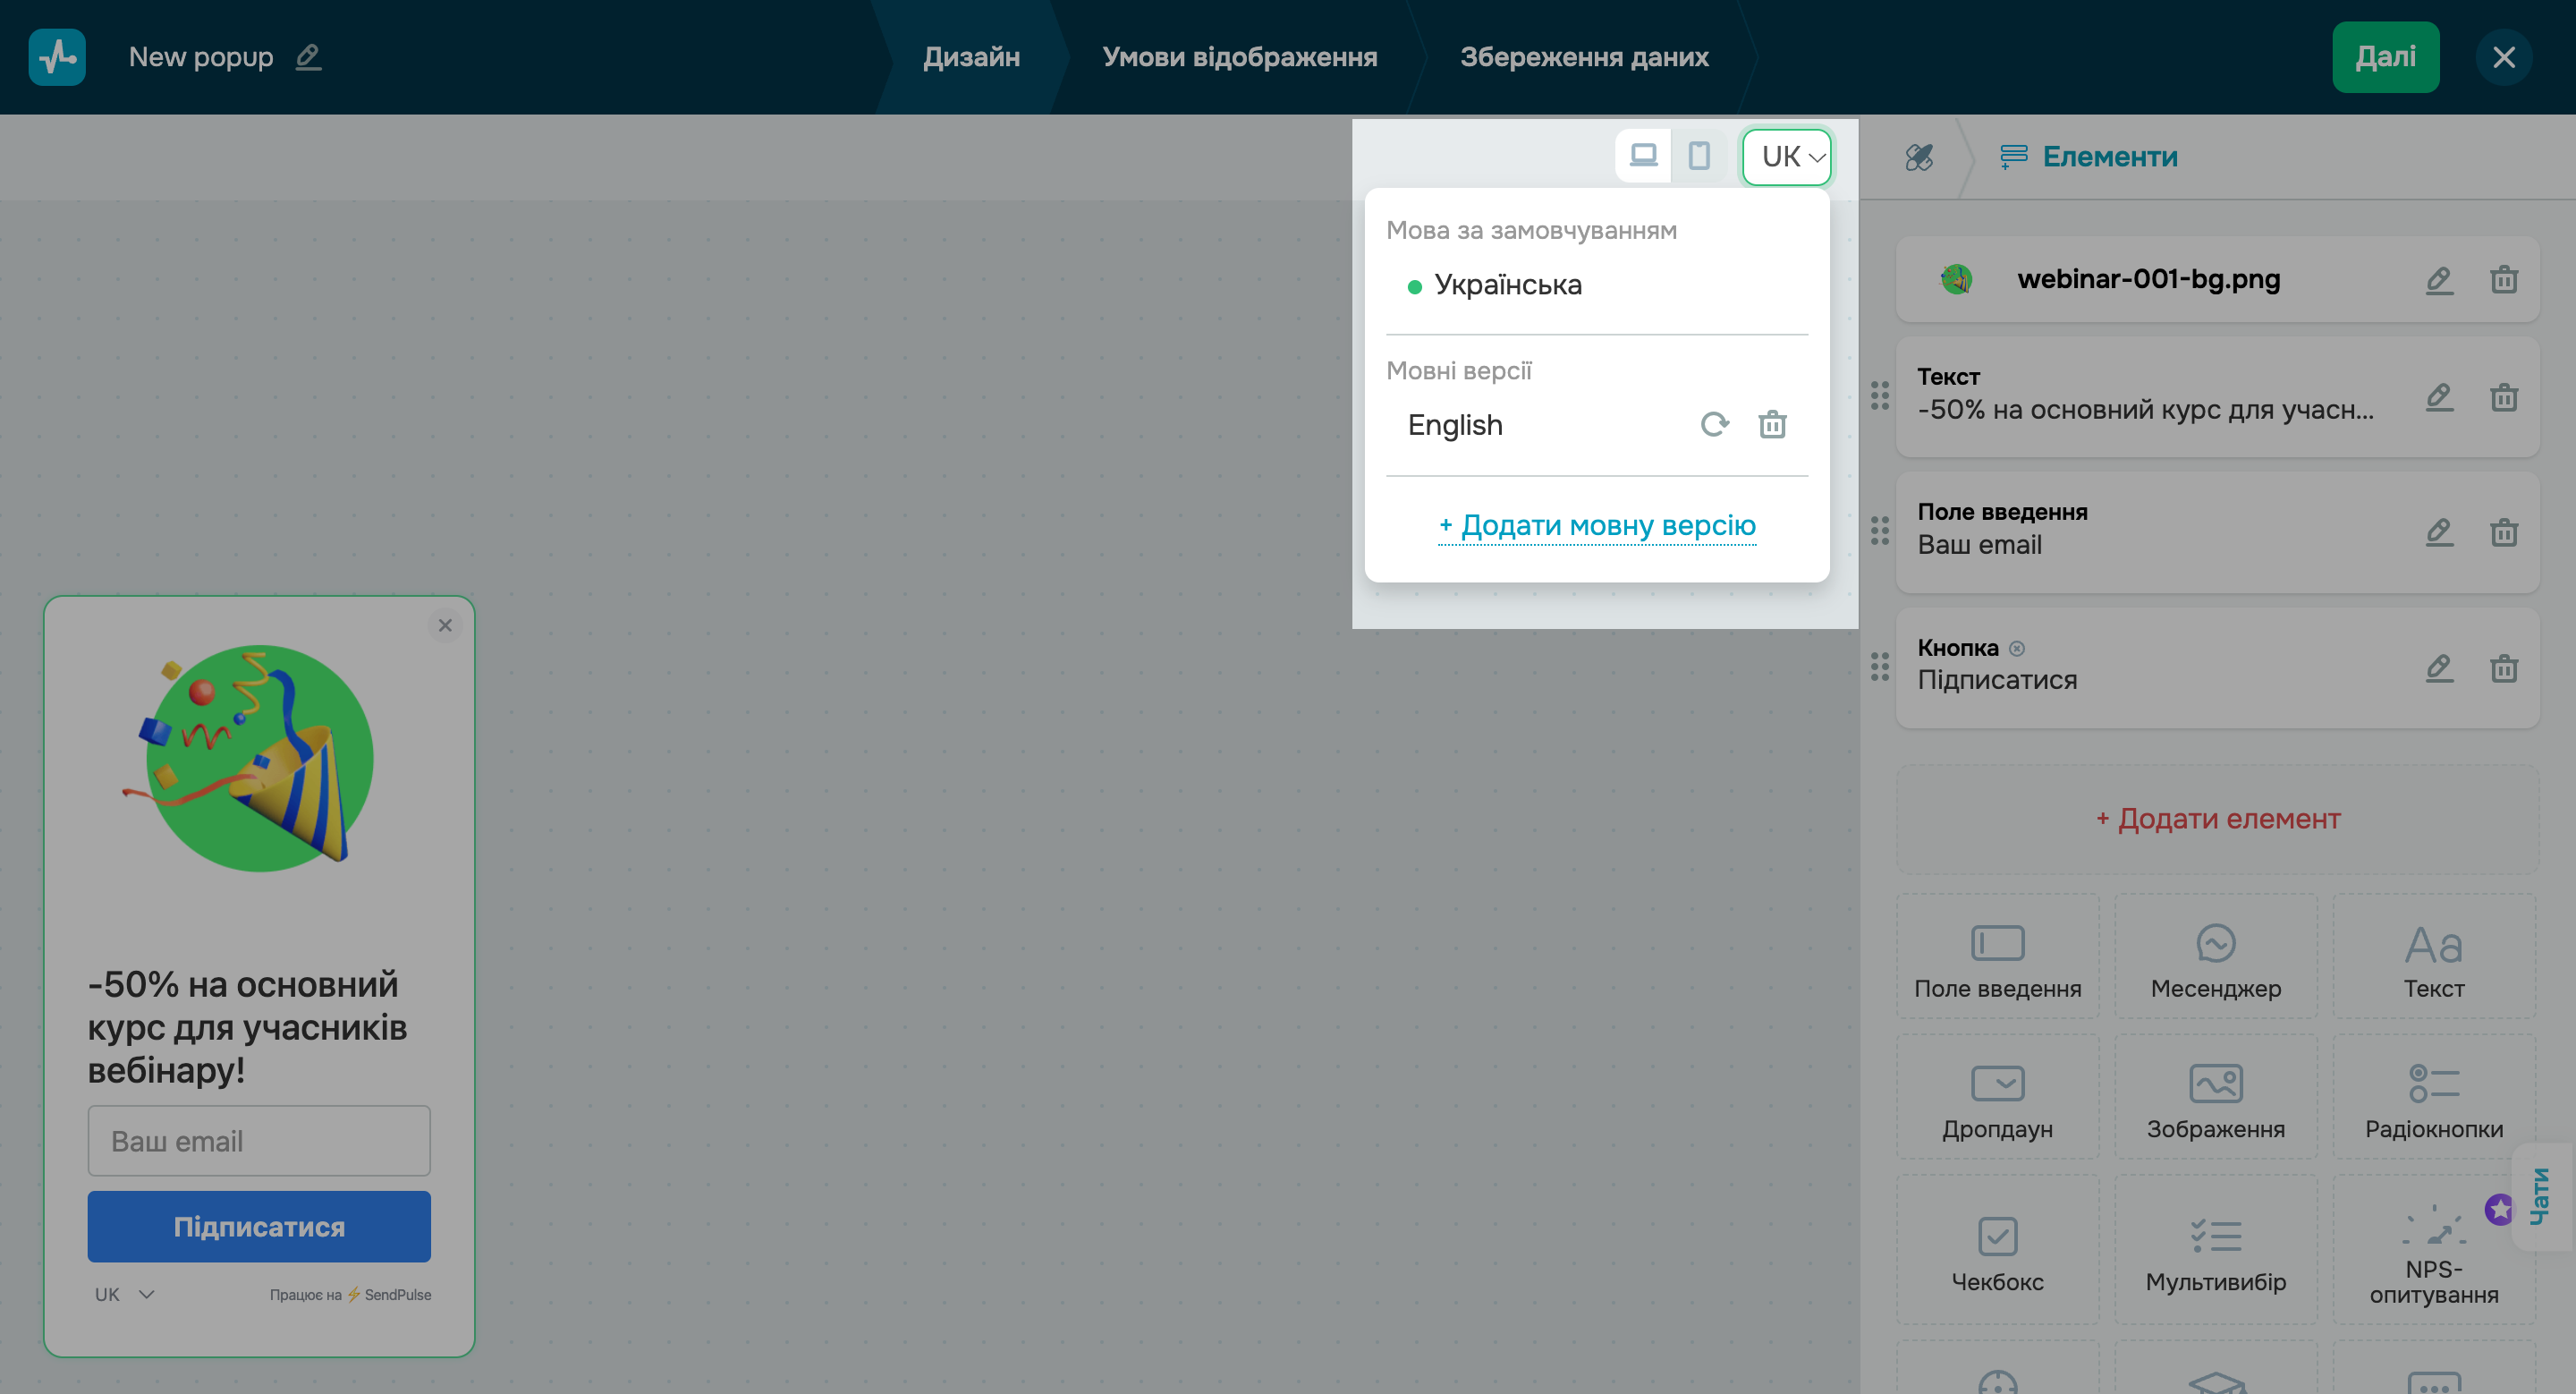Viewport: 2576px width, 1394px height.
Task: Click the Ваш email input in the popup preview
Action: click(259, 1140)
